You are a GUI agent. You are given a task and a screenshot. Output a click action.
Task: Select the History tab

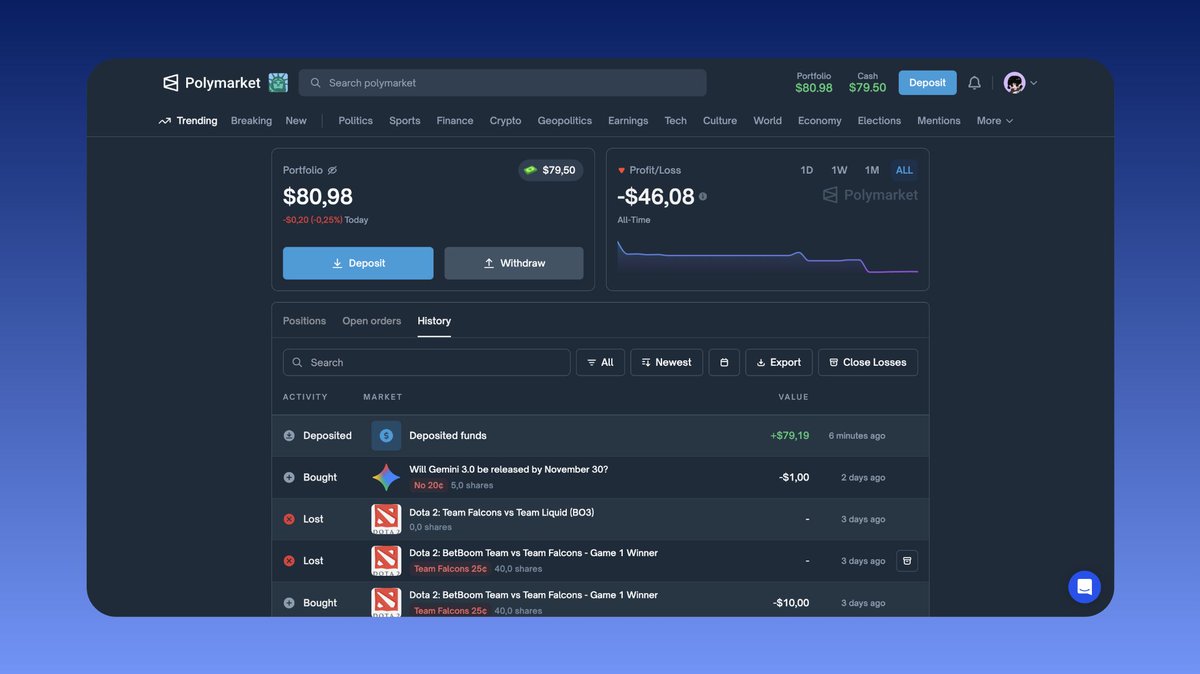tap(434, 321)
